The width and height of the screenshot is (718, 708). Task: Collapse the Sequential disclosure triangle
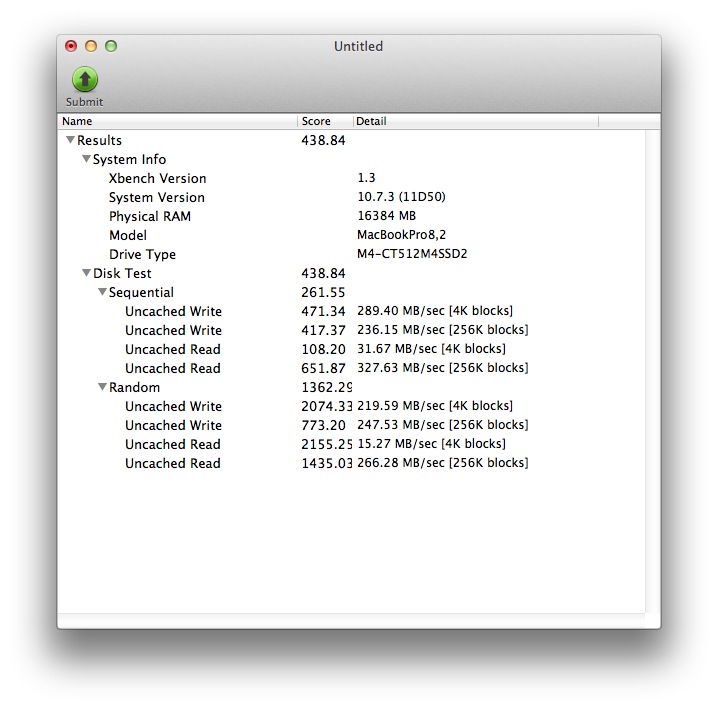click(x=102, y=292)
